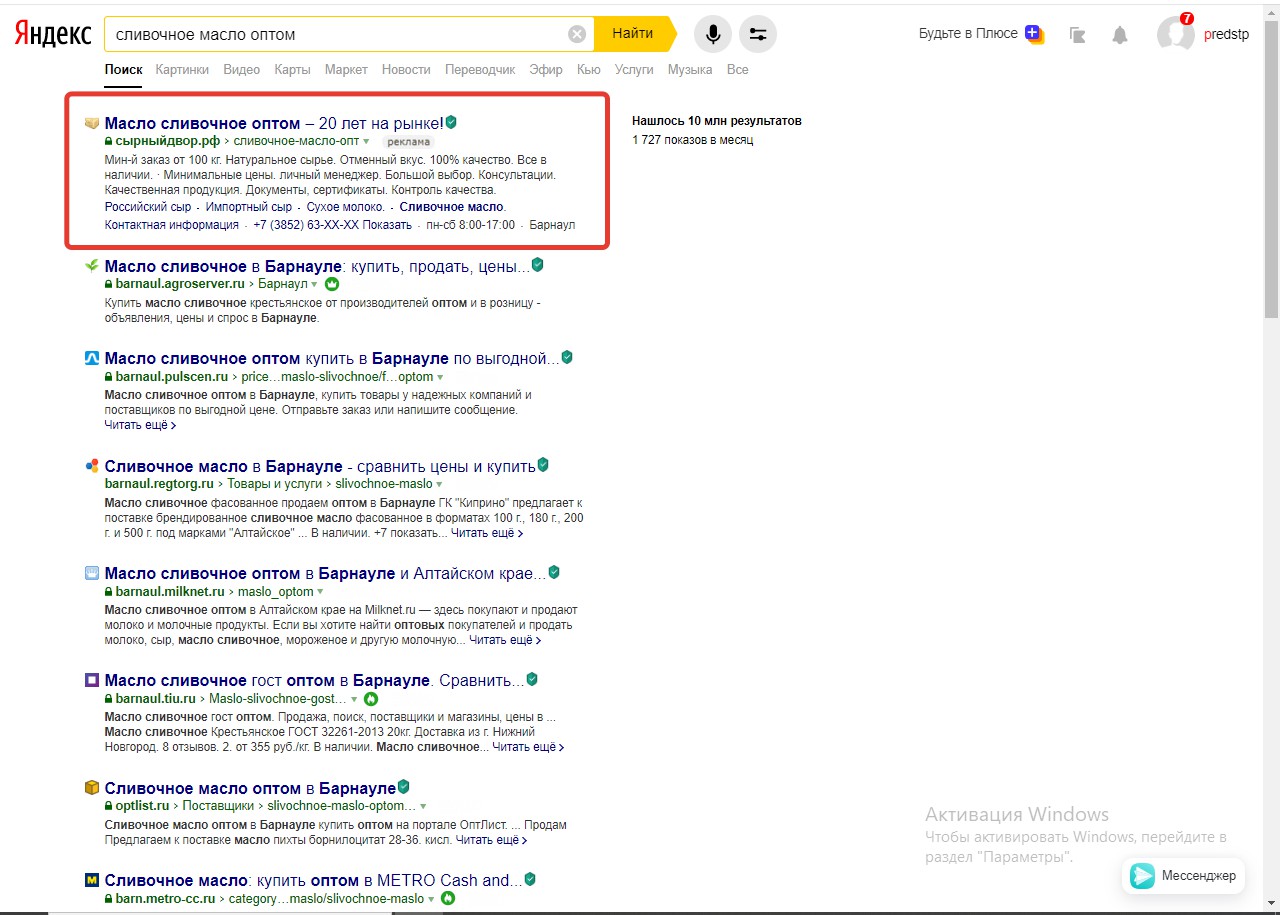Expand dropdown arrow after milknet maslo_optom path

pyautogui.click(x=321, y=592)
